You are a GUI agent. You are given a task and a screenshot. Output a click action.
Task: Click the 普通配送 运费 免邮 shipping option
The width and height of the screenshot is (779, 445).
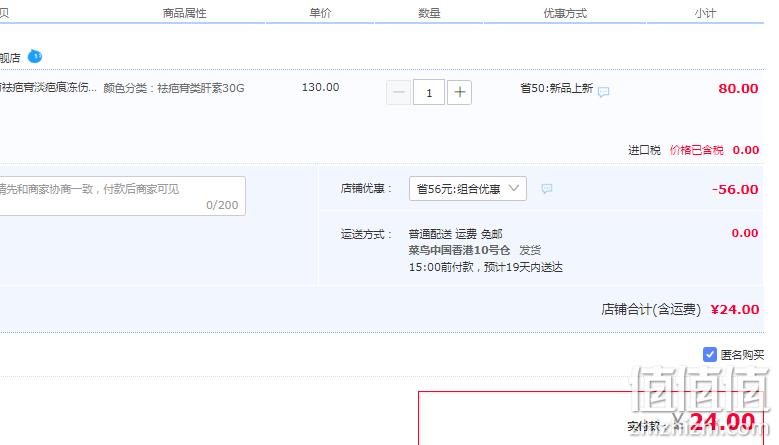456,234
